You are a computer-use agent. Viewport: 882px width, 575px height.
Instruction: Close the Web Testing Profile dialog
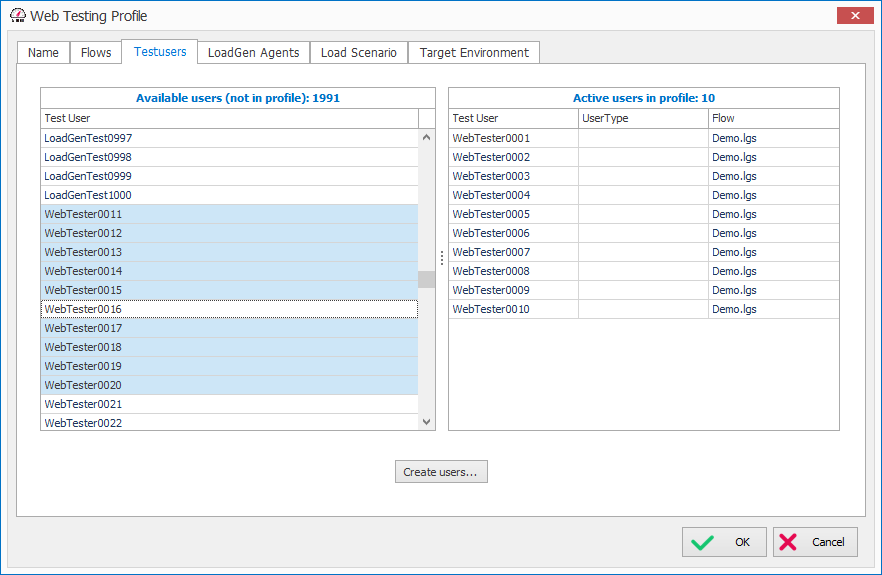855,16
